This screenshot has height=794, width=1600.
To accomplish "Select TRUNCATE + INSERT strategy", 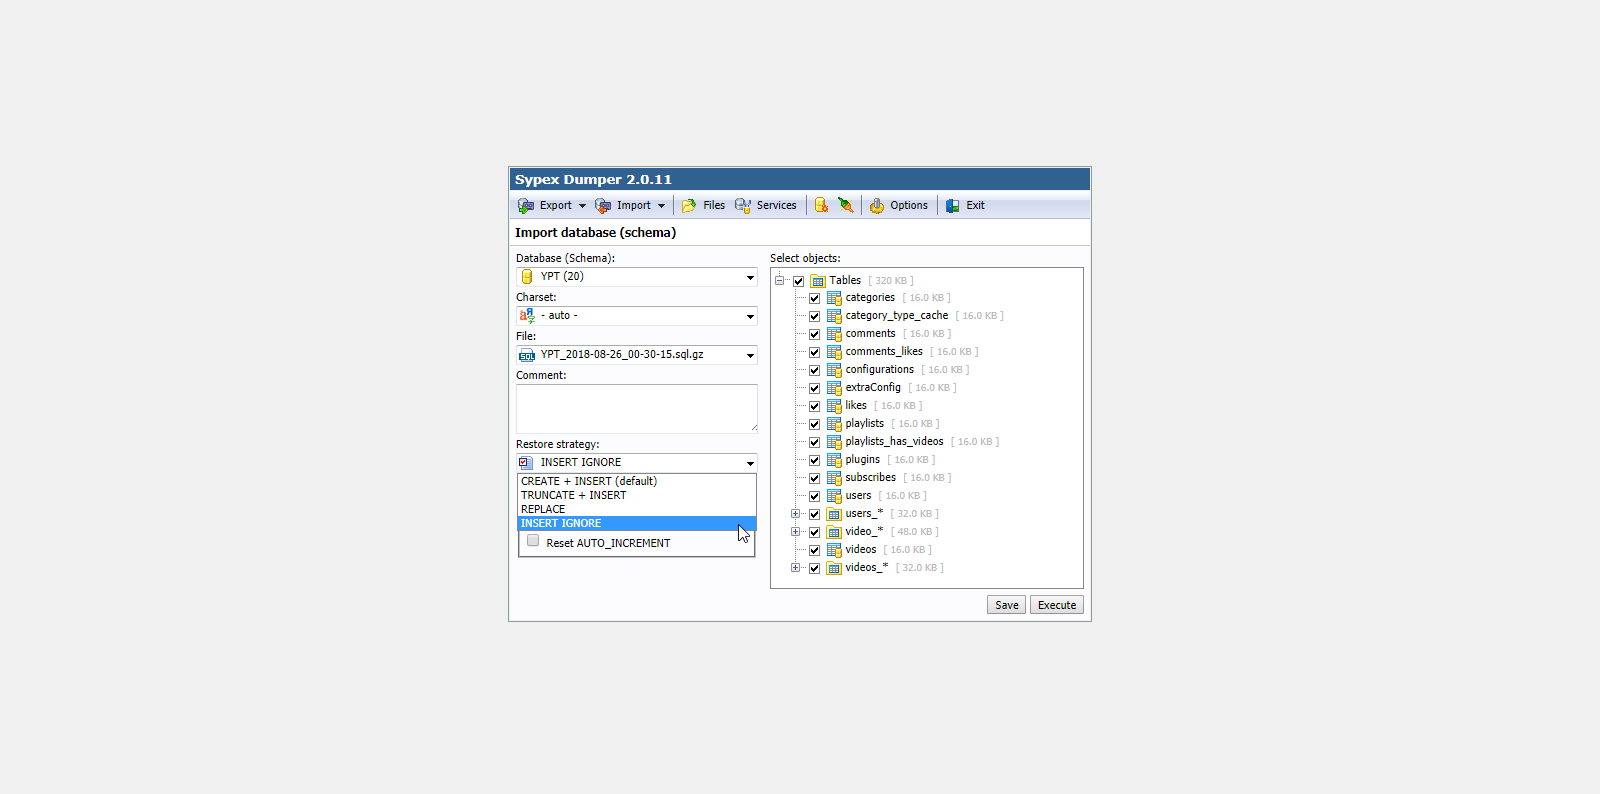I will tap(637, 495).
